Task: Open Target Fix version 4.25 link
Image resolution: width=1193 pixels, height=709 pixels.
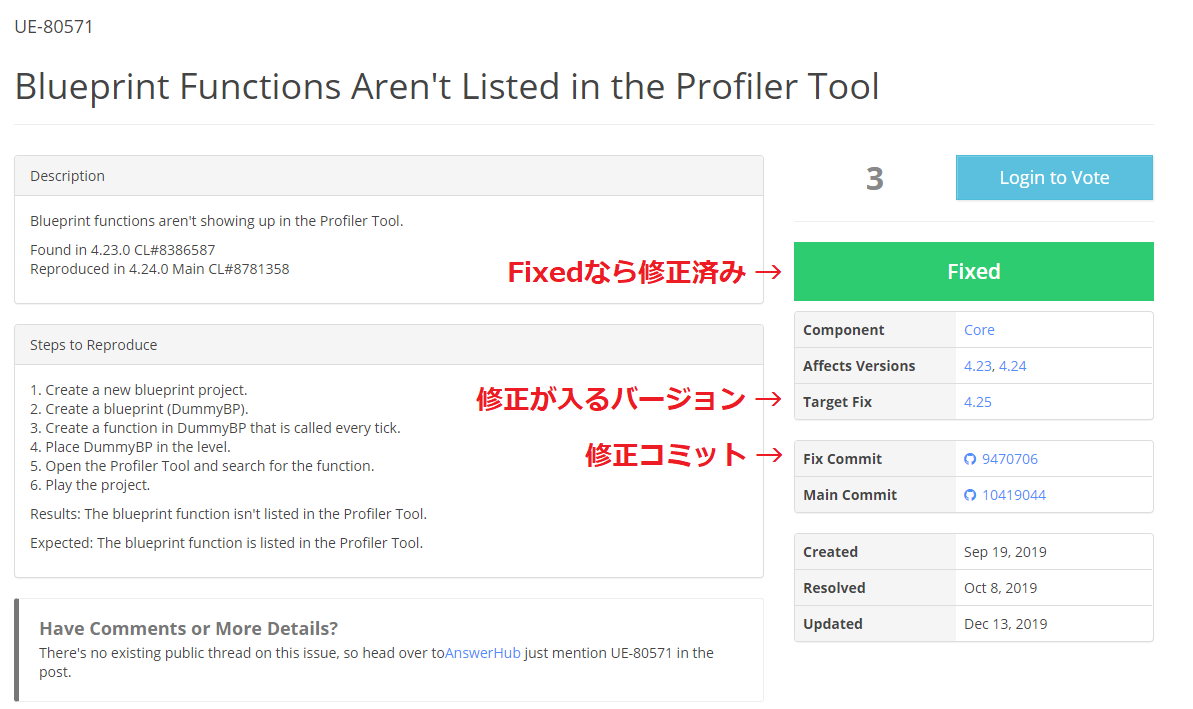Action: click(x=978, y=402)
